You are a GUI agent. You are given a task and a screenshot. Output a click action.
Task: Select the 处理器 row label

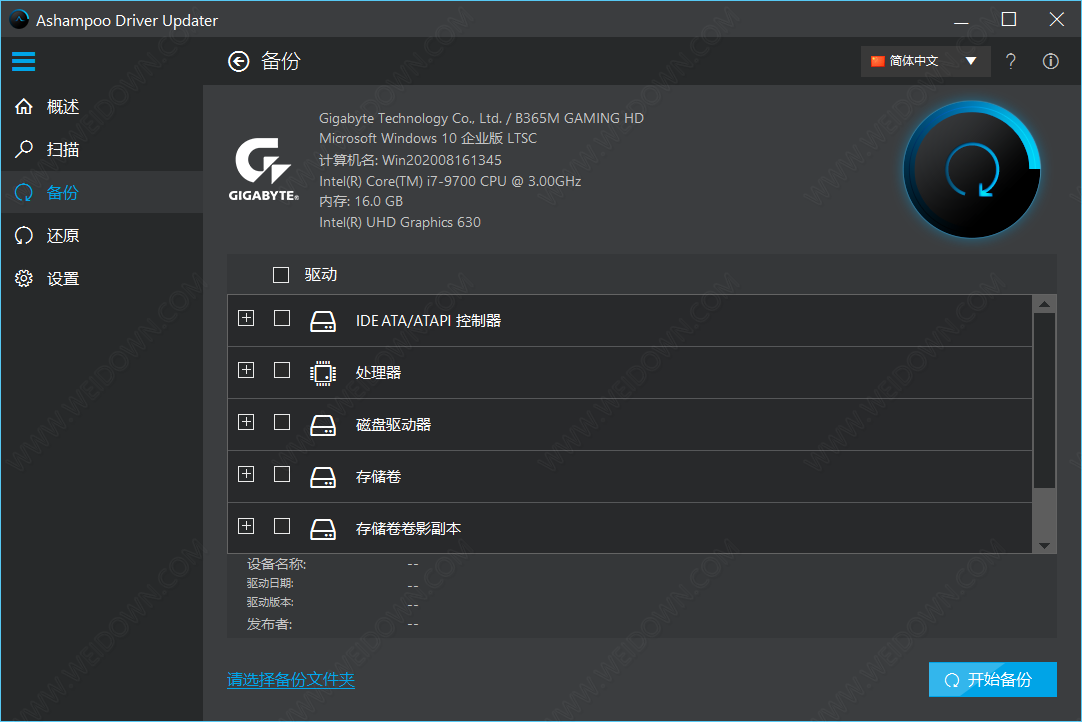378,373
